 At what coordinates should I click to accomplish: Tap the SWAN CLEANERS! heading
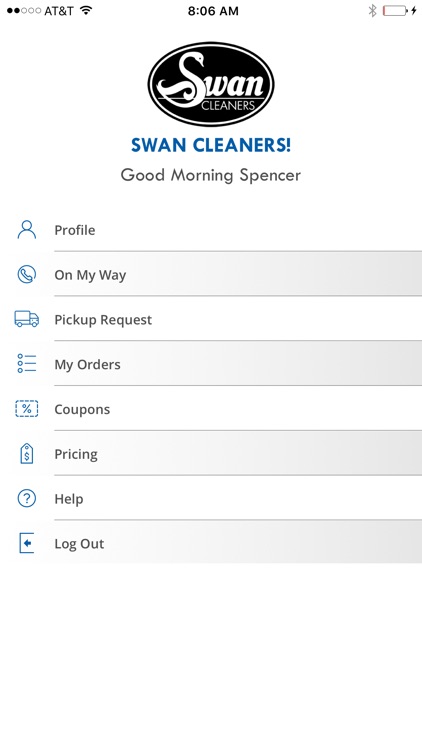[211, 145]
